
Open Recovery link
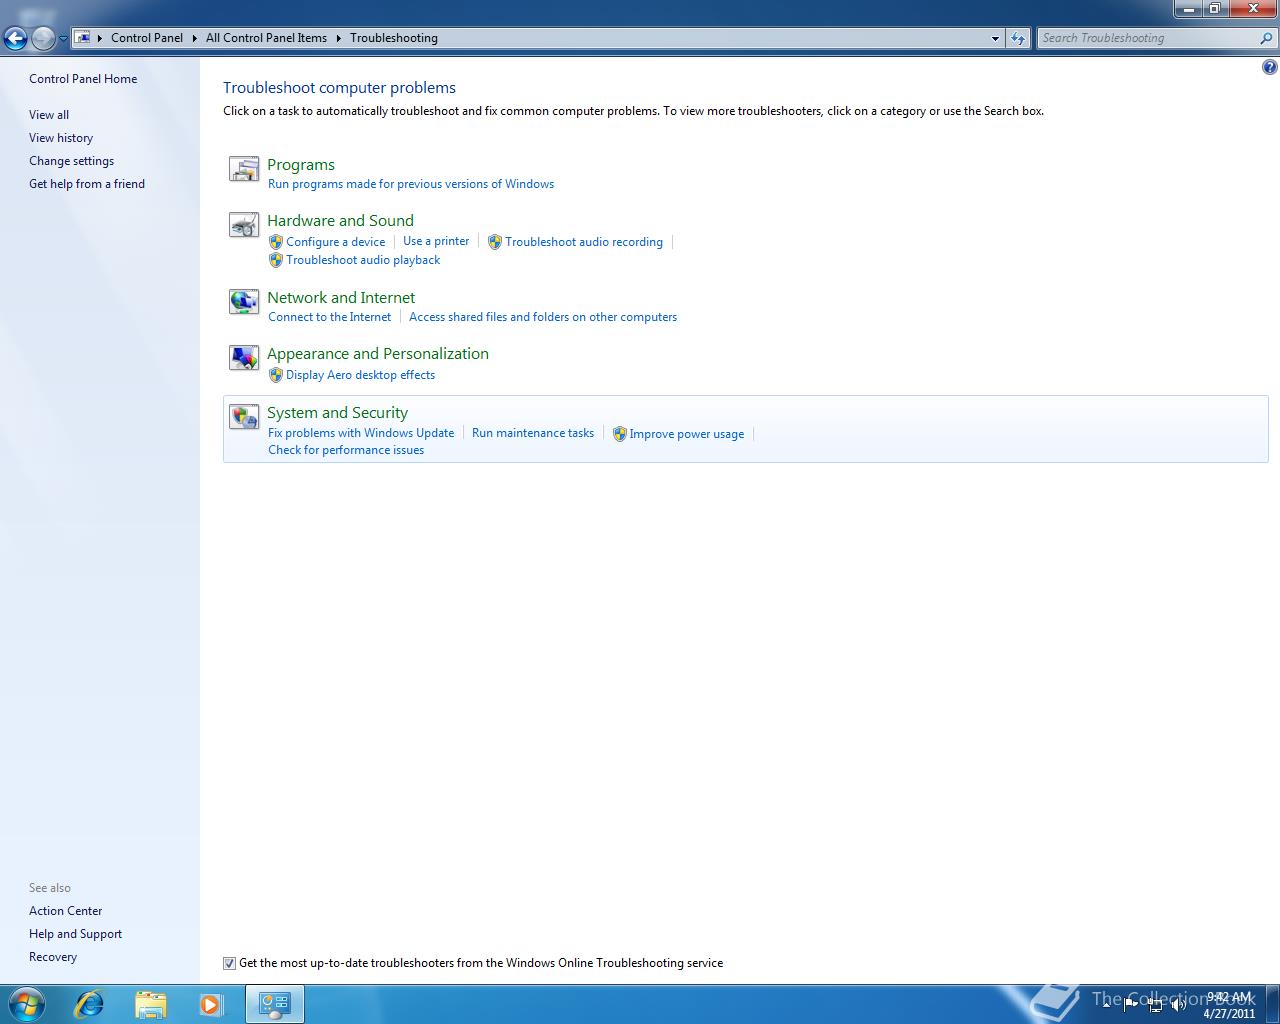coord(53,957)
